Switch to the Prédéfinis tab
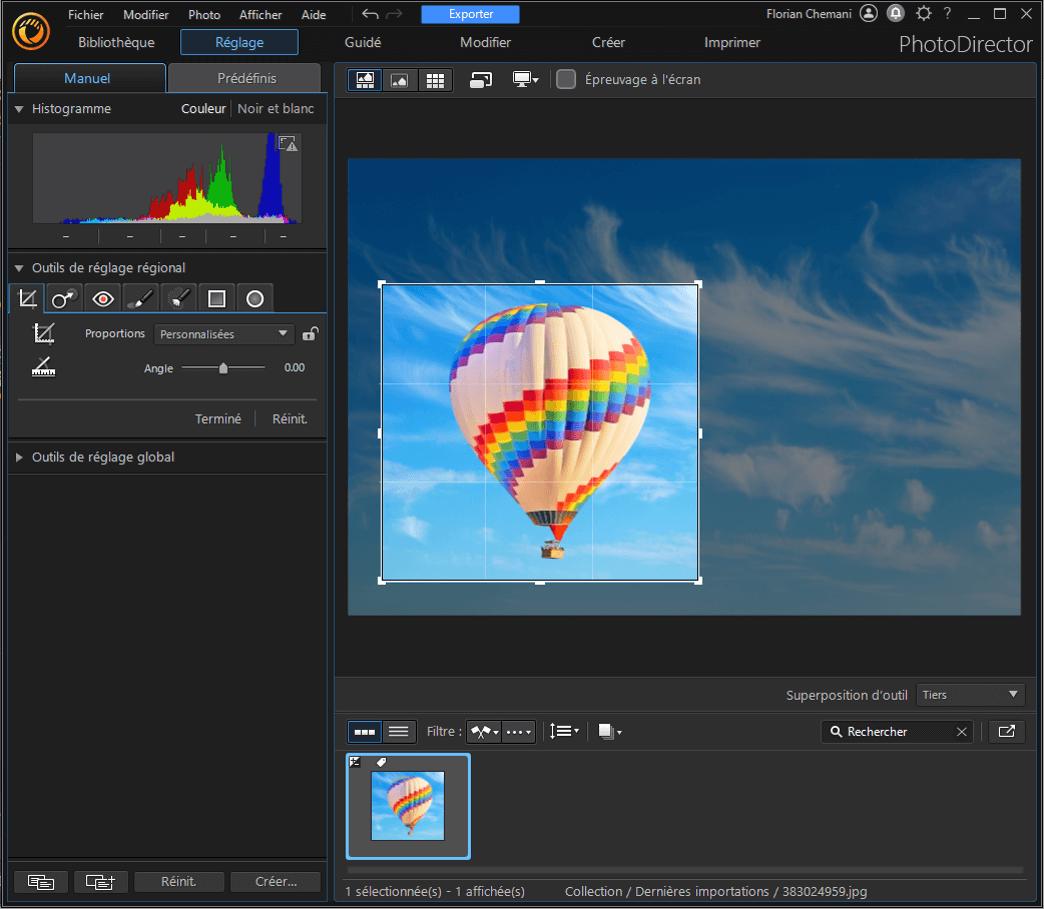Viewport: 1044px width, 909px height. (x=246, y=78)
